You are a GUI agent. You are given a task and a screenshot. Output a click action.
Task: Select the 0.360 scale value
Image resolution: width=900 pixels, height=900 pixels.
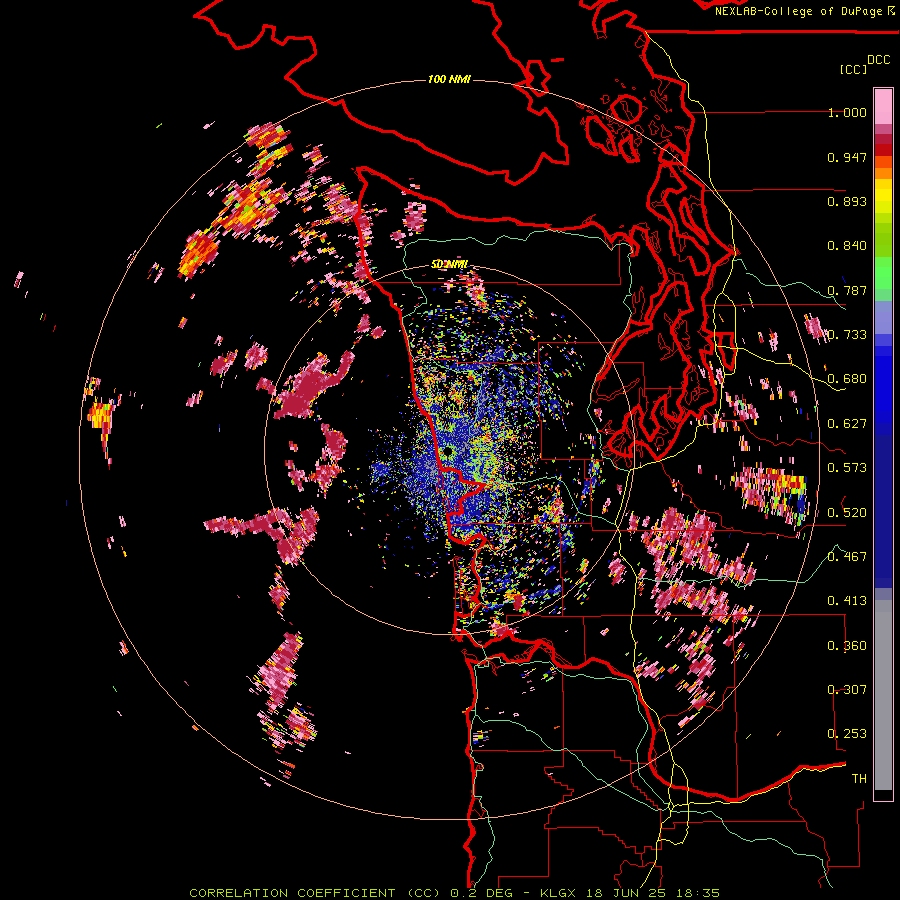tap(847, 646)
